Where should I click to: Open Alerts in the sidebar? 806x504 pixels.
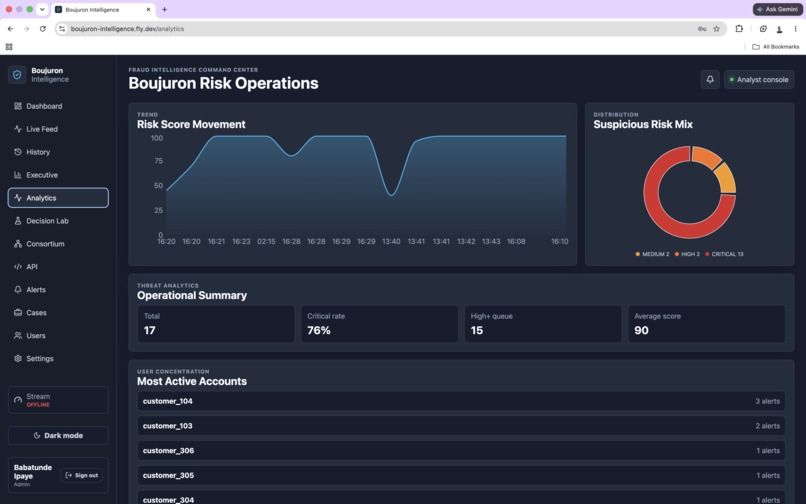(x=58, y=290)
